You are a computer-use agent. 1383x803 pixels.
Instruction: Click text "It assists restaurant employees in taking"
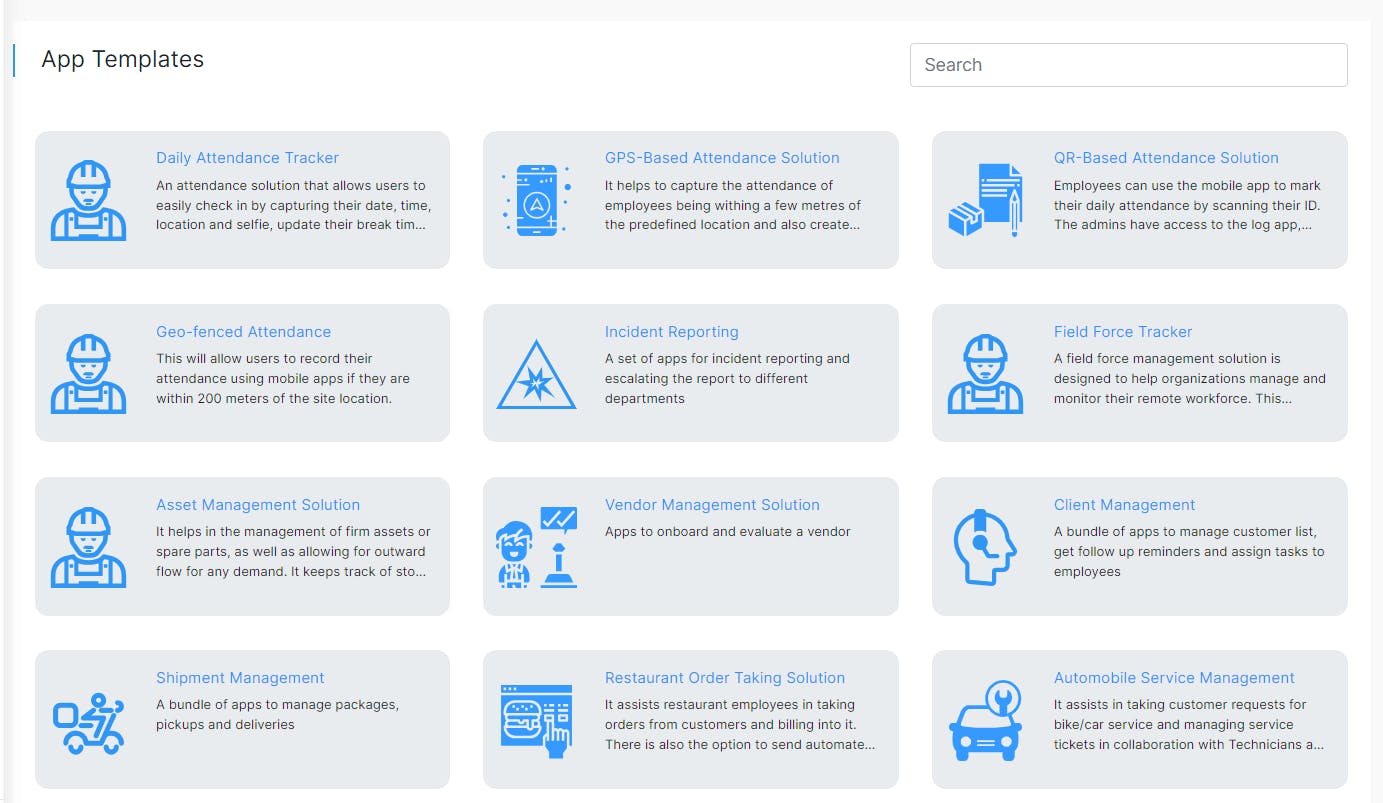(x=730, y=705)
